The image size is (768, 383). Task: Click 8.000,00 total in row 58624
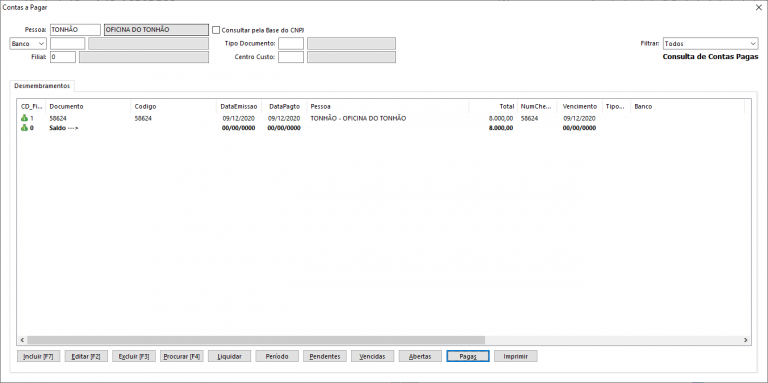point(501,119)
